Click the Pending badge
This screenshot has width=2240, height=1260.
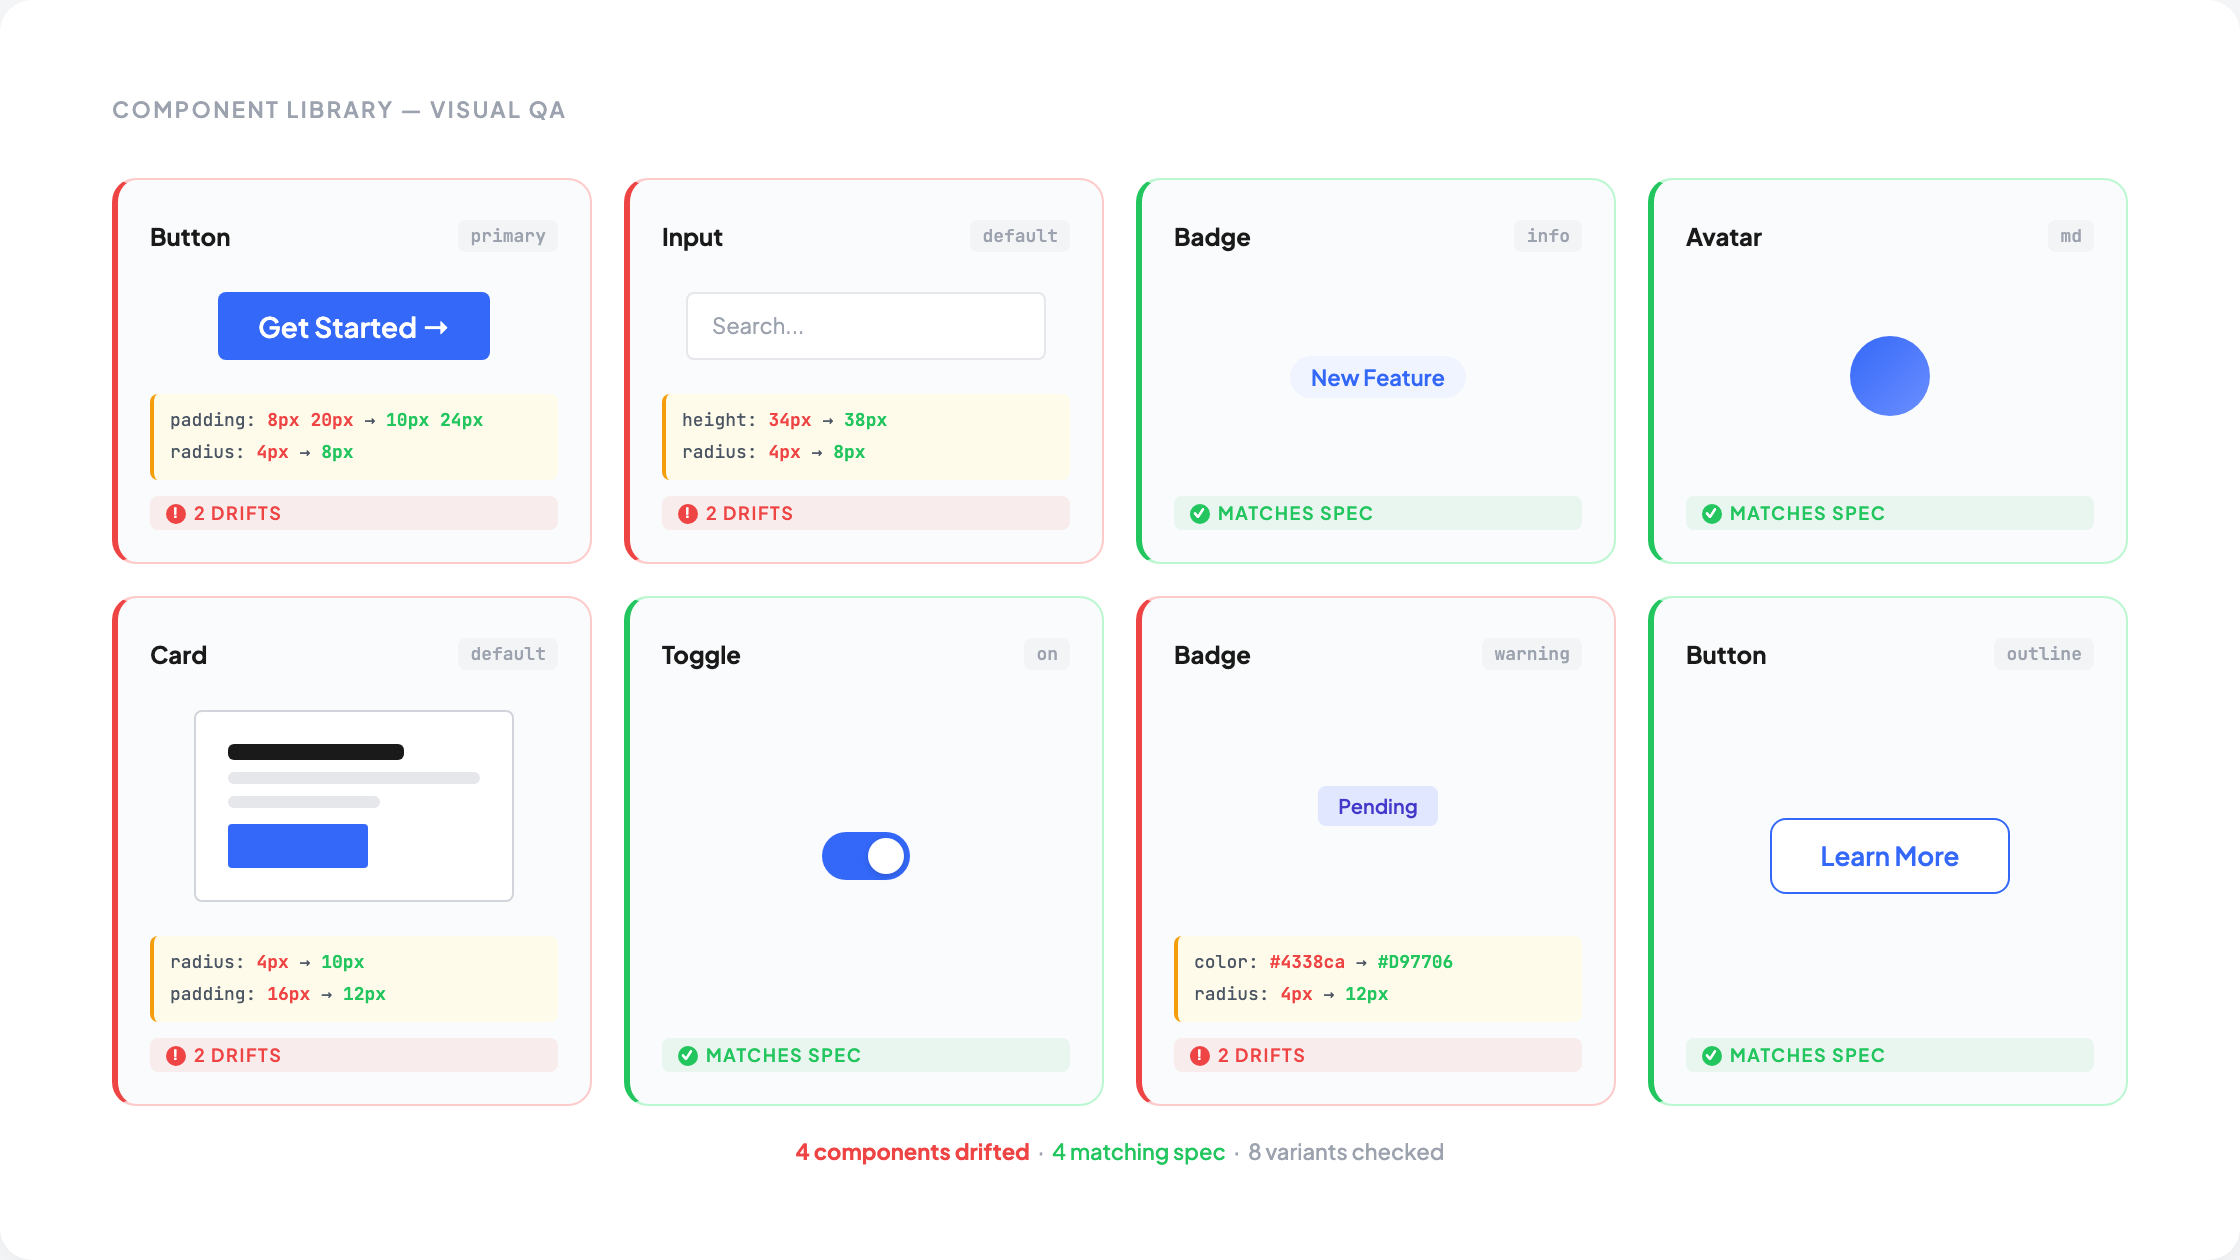(1378, 806)
